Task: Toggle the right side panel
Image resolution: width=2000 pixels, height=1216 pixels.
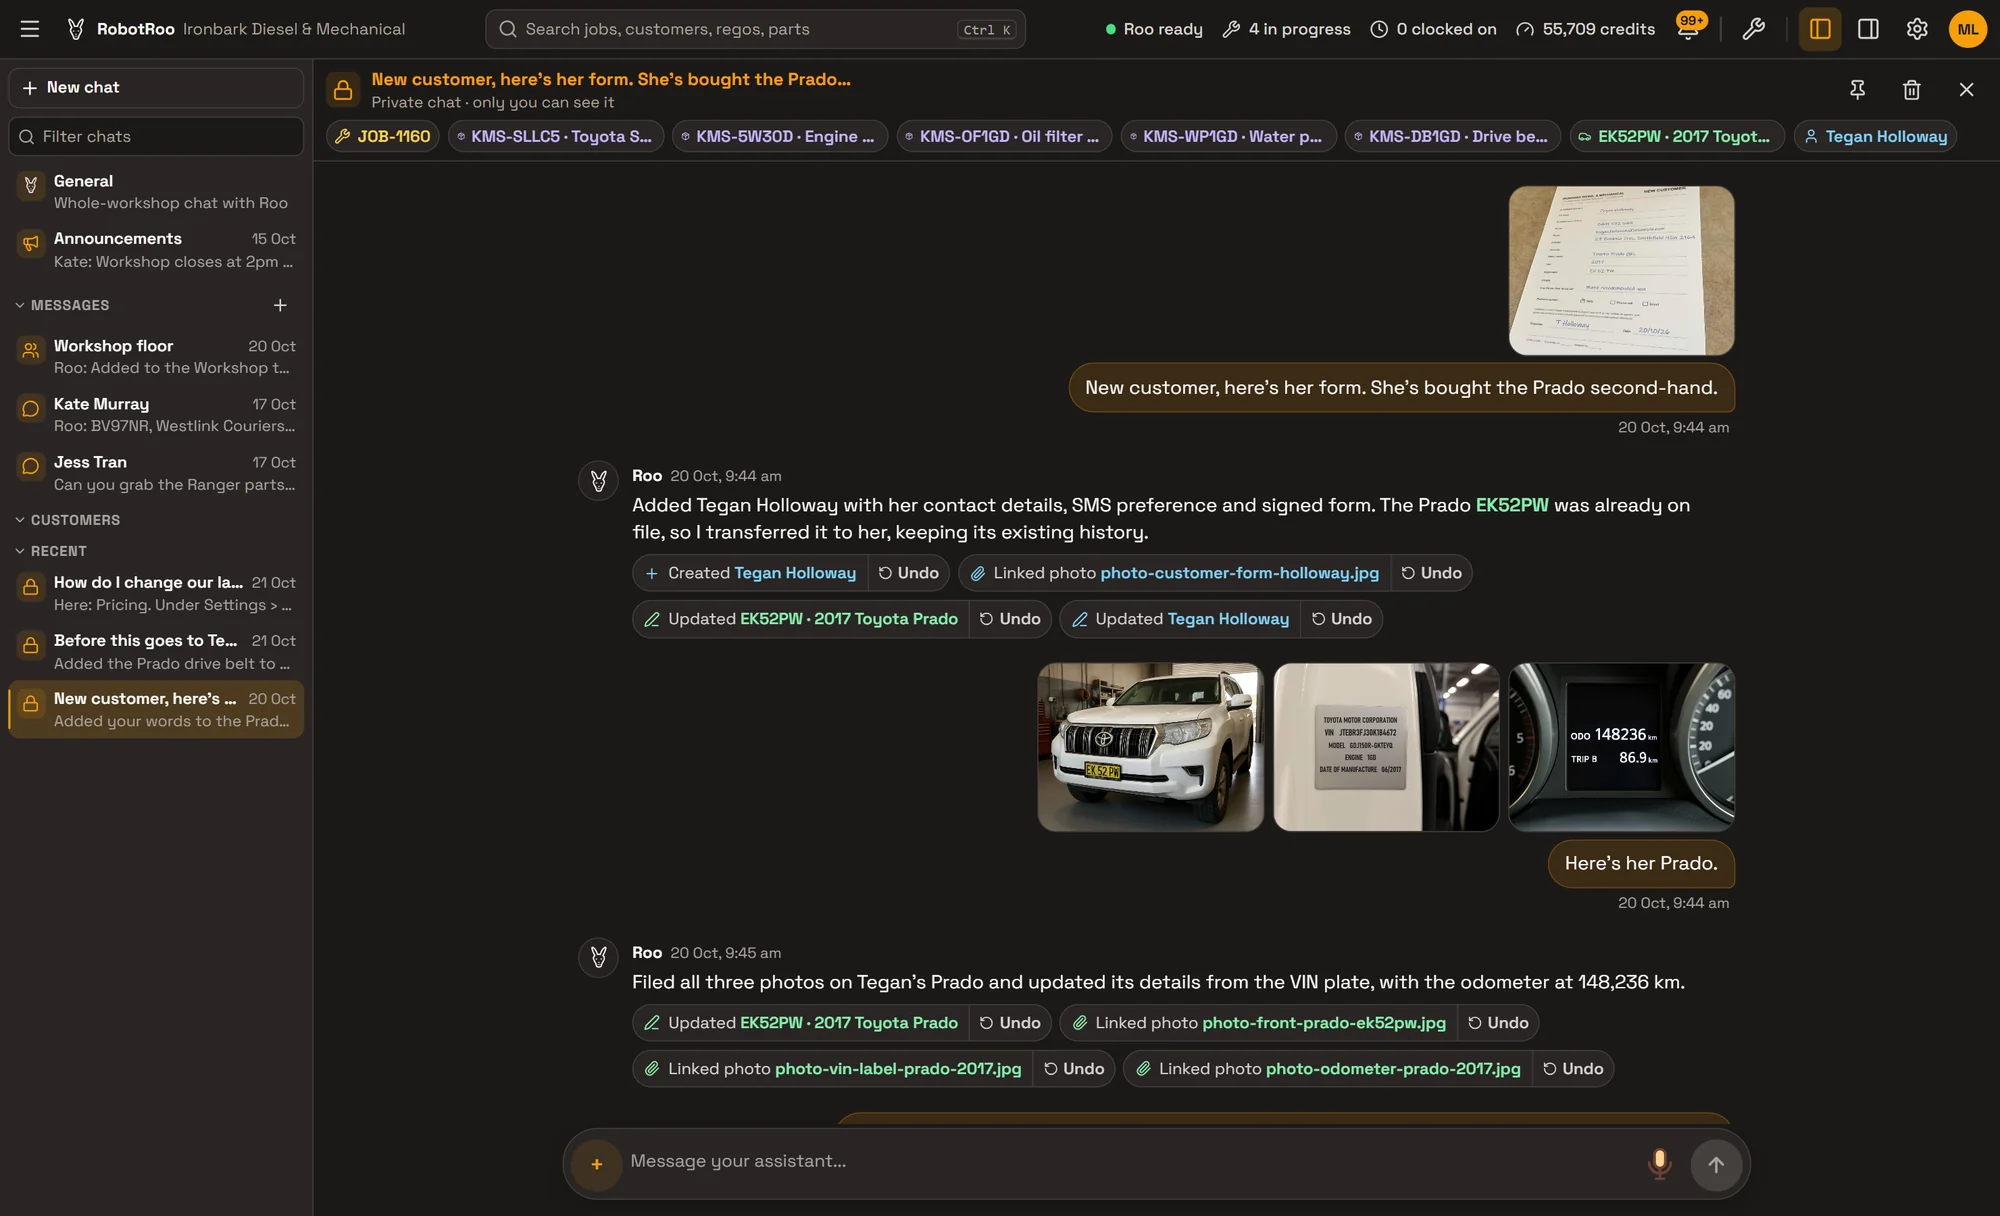Action: pyautogui.click(x=1868, y=29)
